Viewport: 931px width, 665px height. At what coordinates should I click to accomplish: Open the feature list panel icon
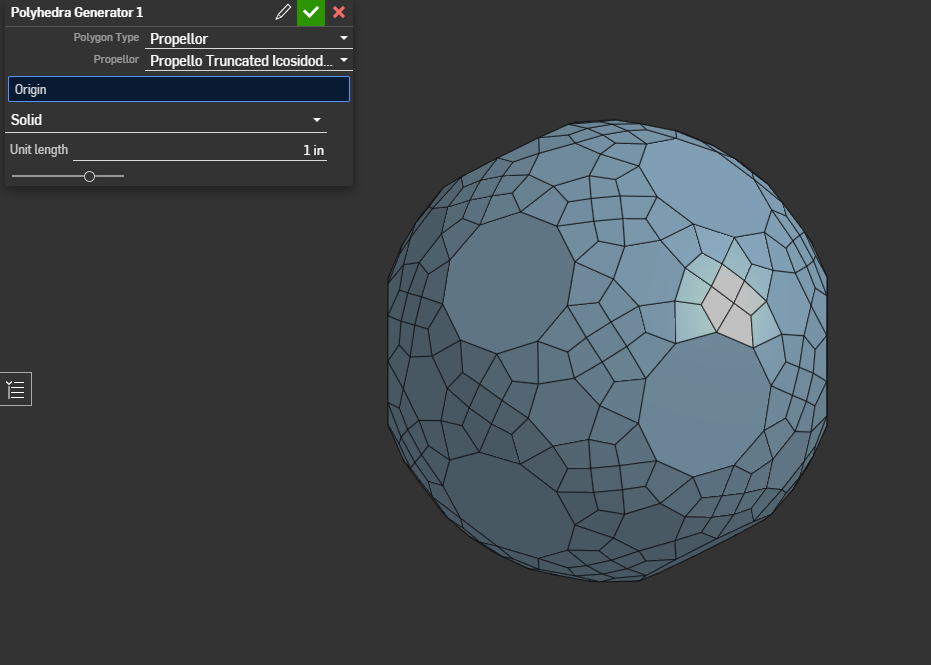pyautogui.click(x=15, y=390)
